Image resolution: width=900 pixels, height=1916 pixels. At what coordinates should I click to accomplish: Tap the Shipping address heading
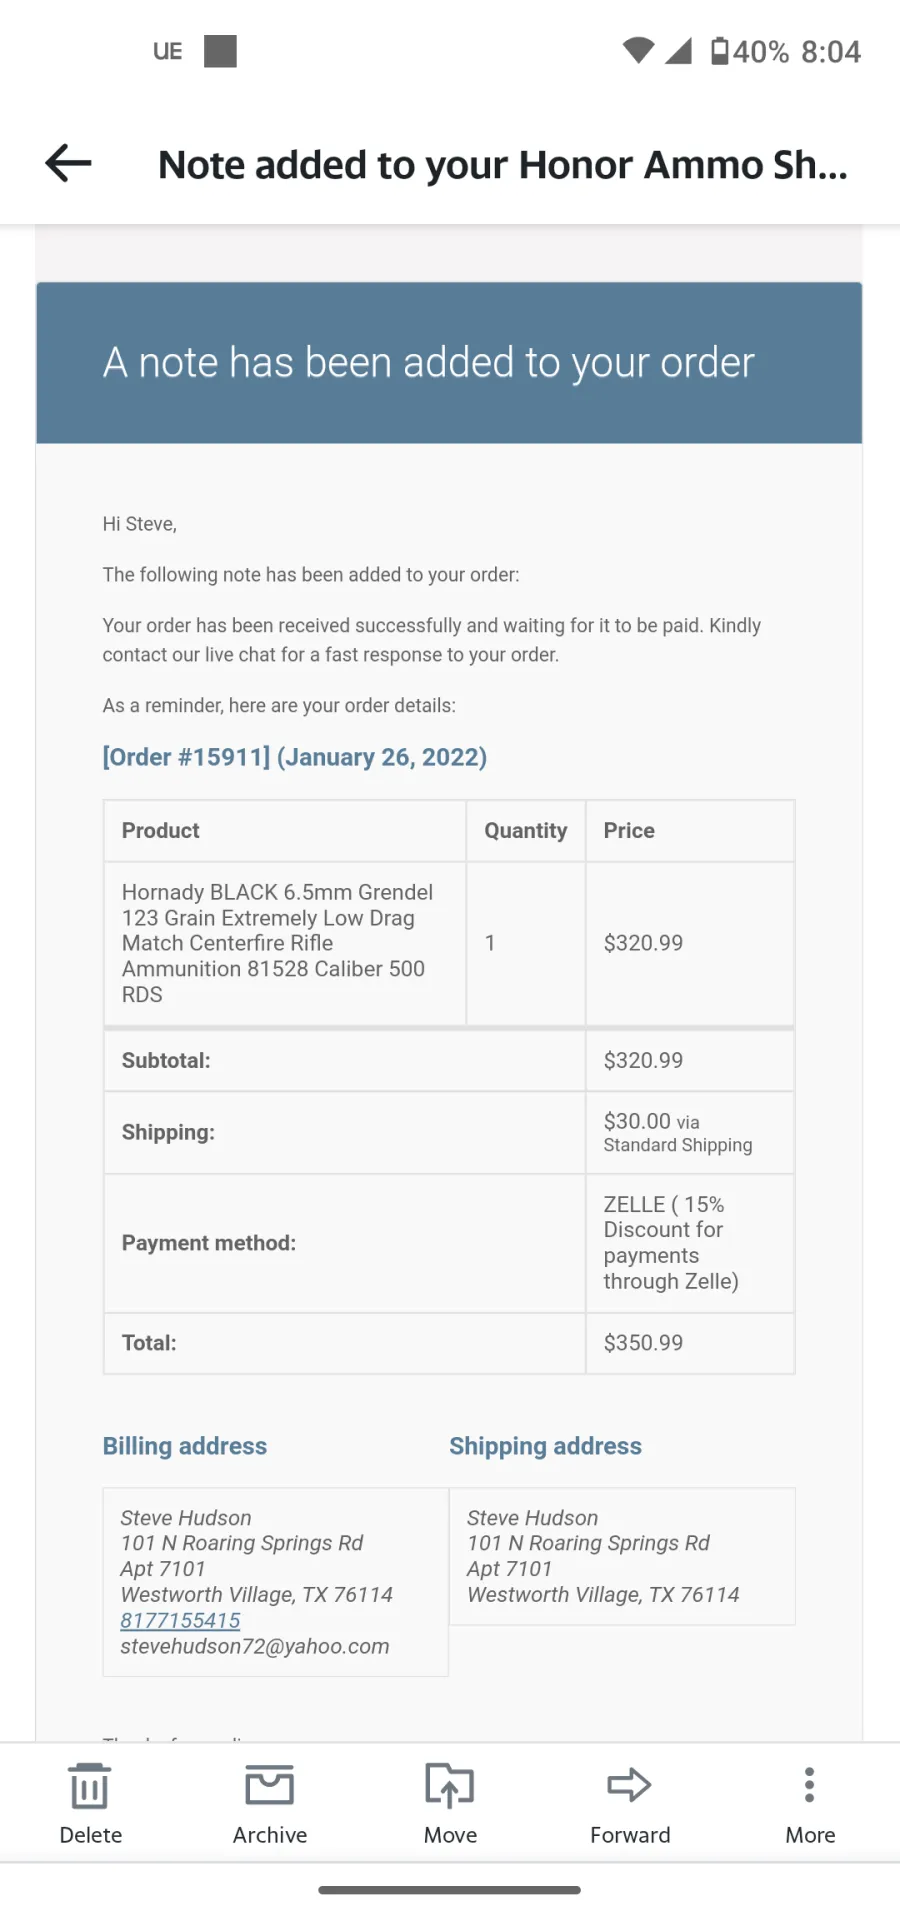545,1446
